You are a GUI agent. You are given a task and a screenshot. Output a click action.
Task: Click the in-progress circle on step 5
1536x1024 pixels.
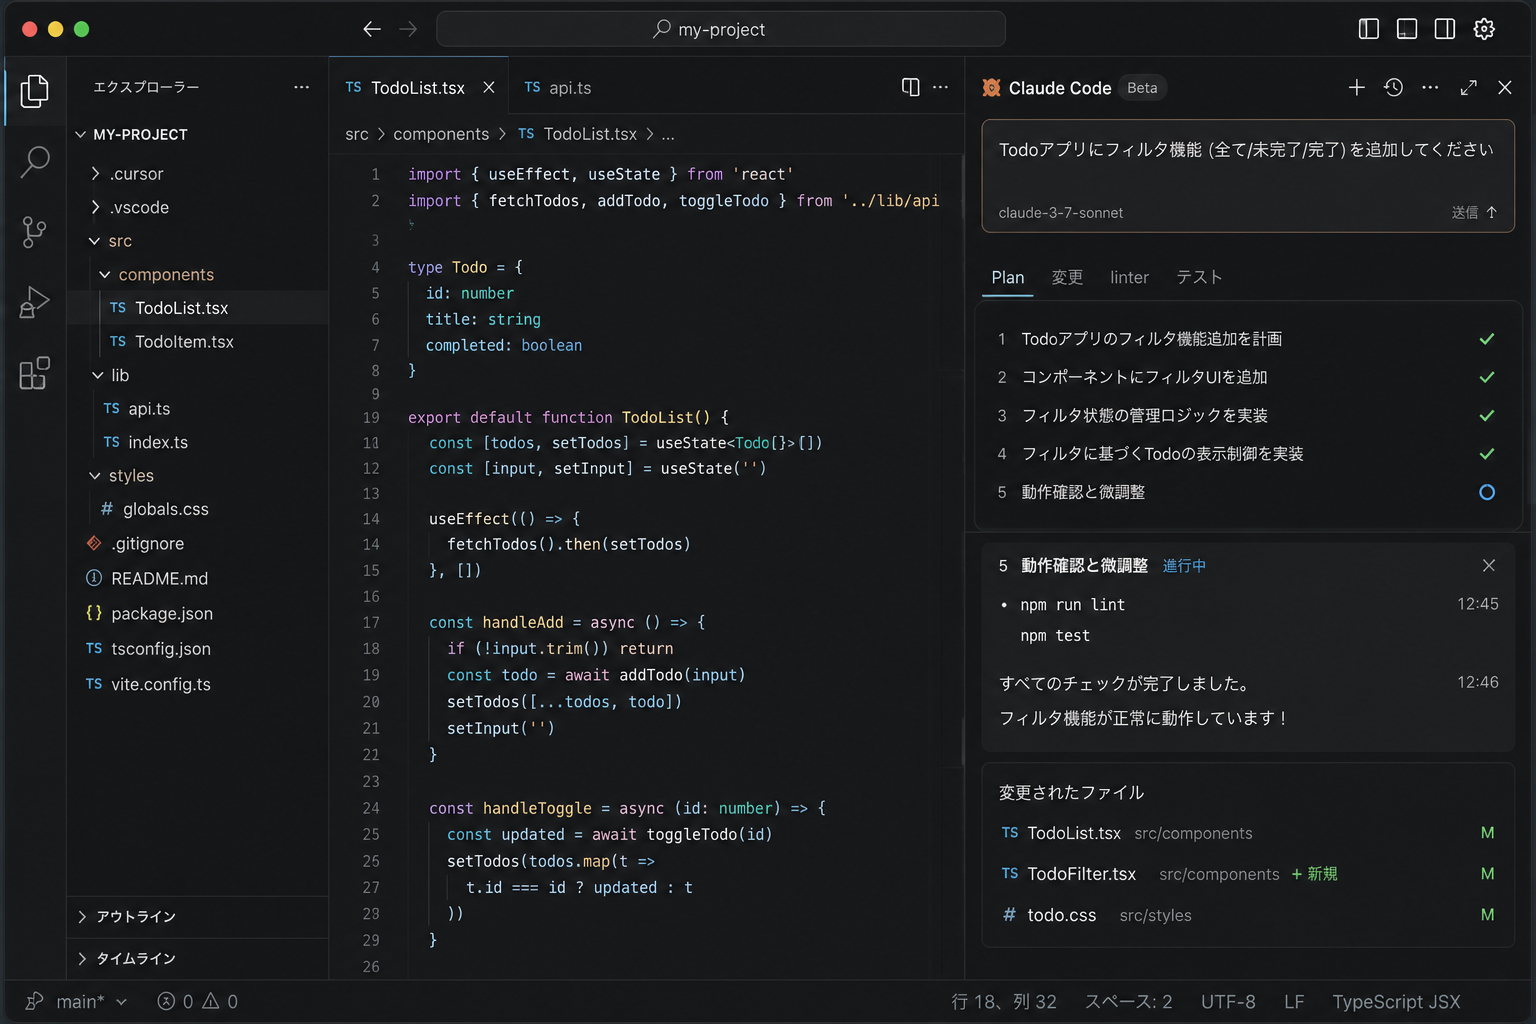point(1487,492)
